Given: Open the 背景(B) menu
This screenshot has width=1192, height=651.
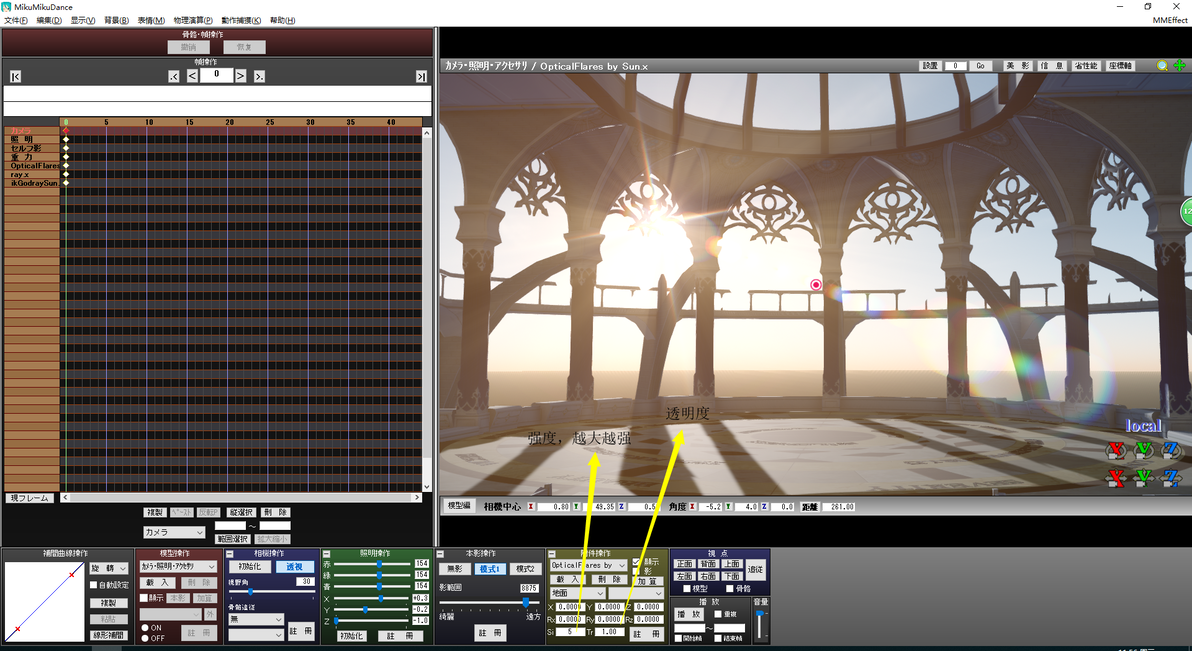Looking at the screenshot, I should click(116, 21).
